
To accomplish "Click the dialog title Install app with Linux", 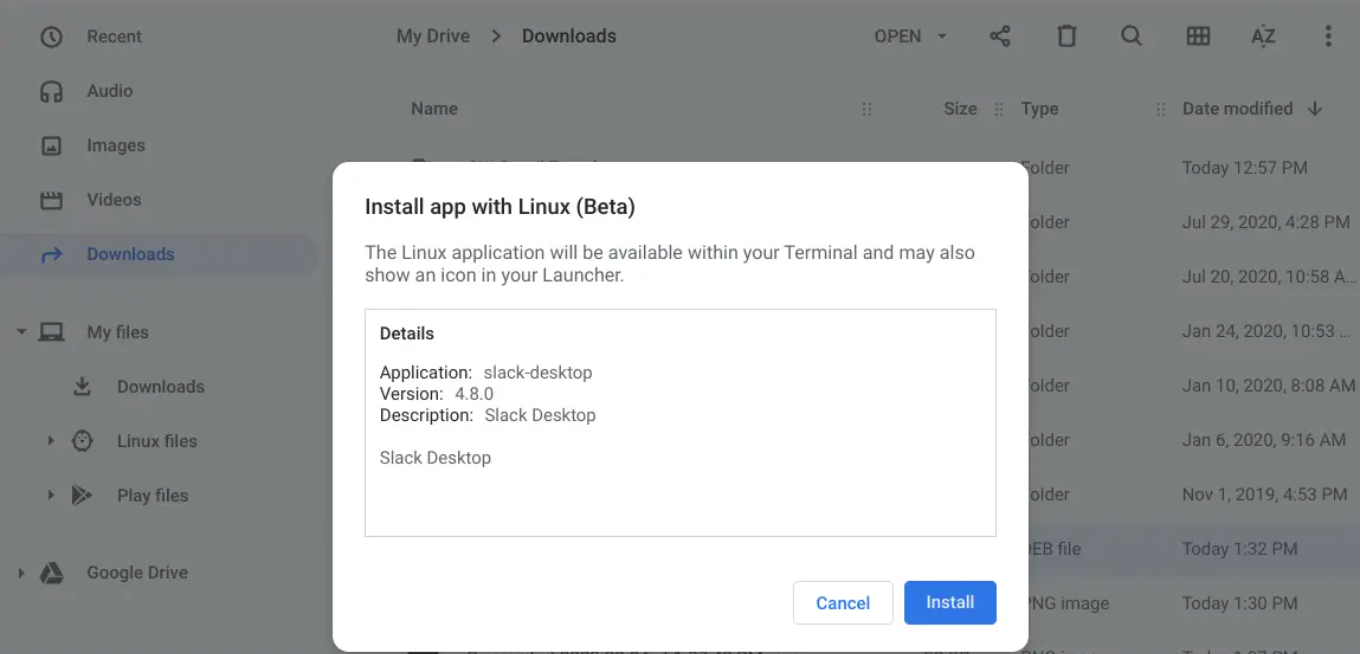I will (500, 207).
